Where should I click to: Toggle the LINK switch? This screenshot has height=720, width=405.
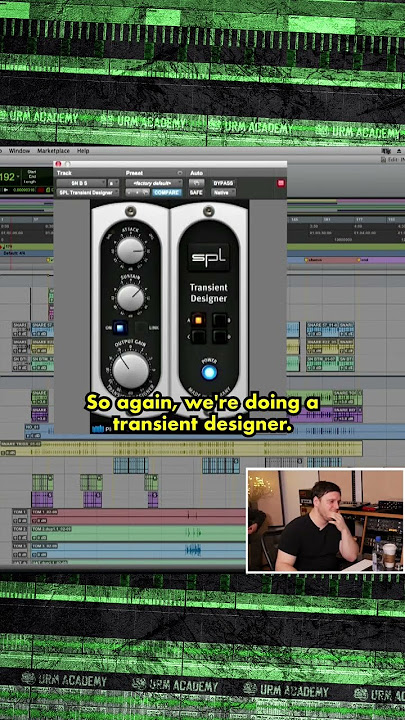[141, 328]
